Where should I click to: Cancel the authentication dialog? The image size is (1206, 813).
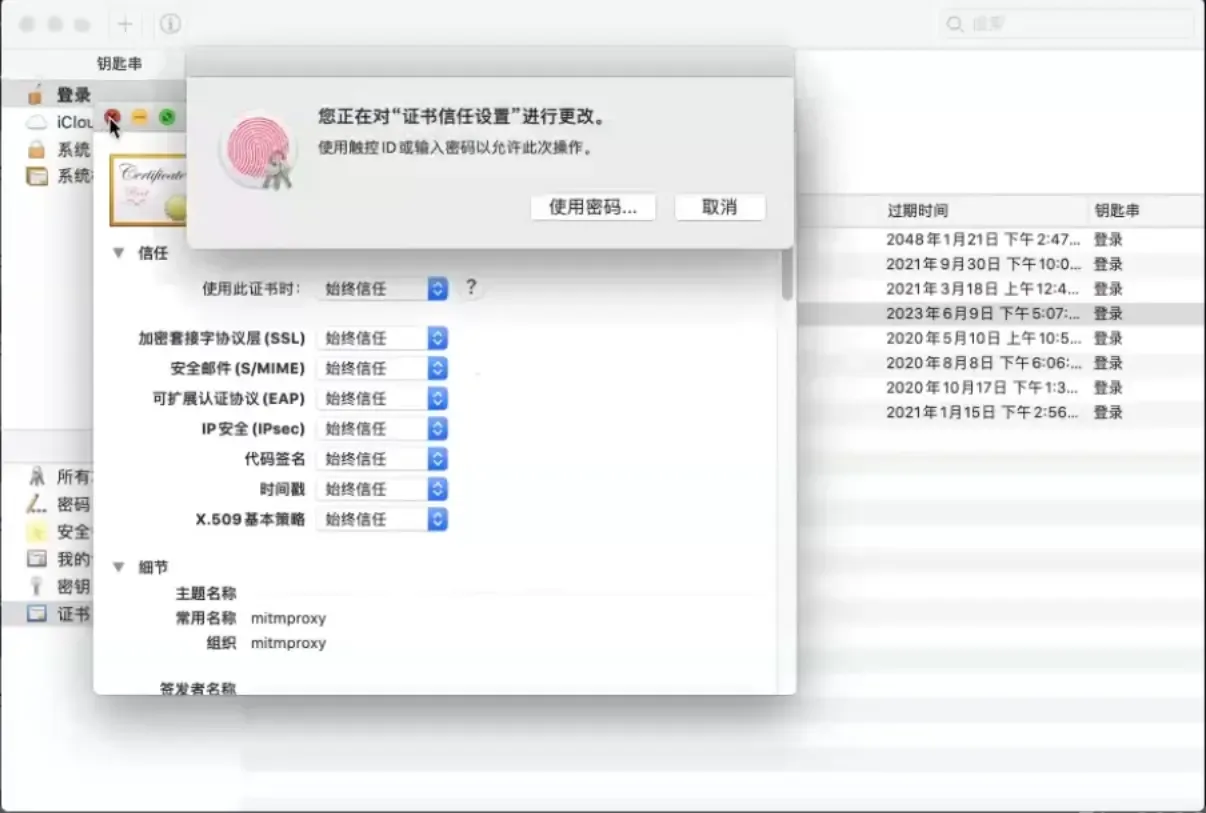(x=719, y=207)
